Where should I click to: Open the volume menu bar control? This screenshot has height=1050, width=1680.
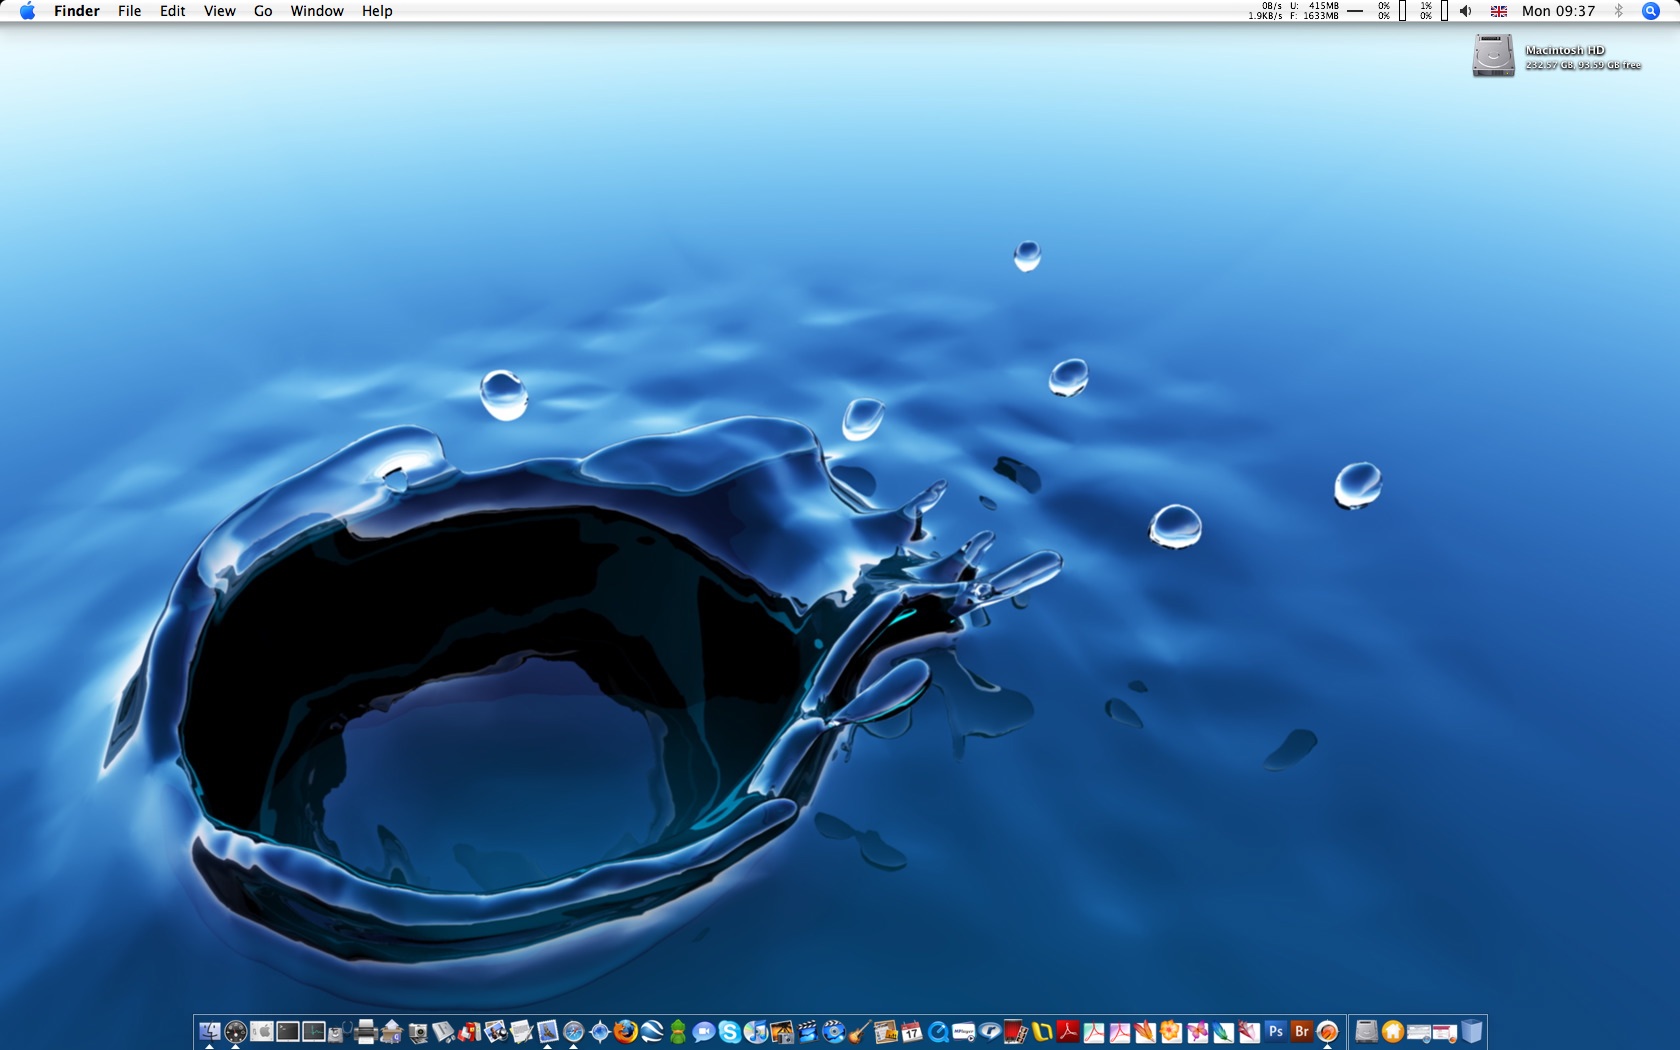click(x=1465, y=11)
